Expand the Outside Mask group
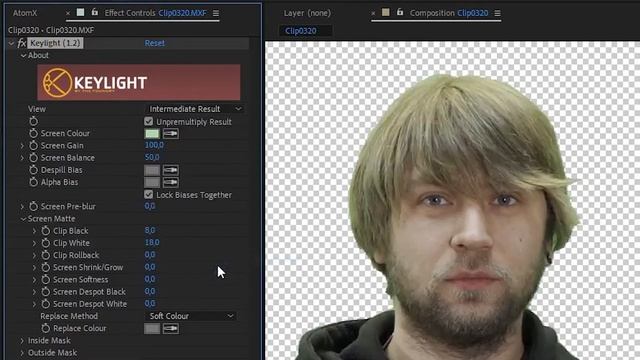 point(22,353)
